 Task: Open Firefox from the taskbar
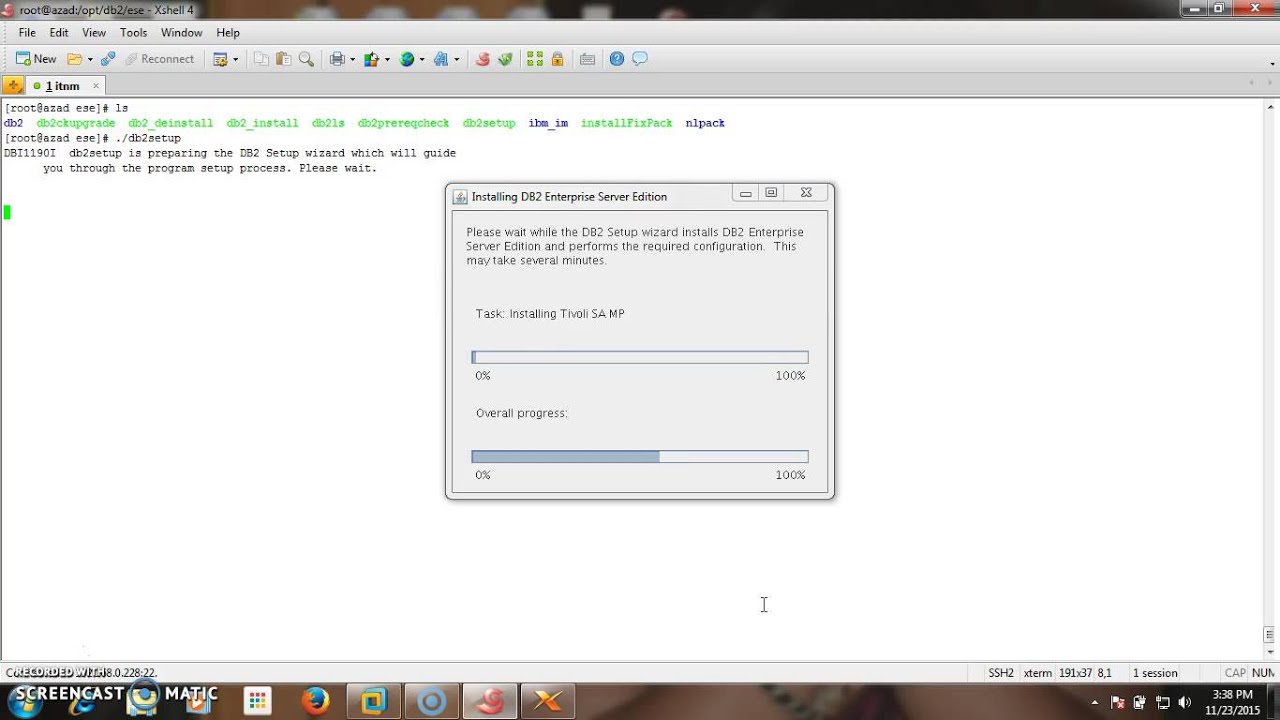[315, 701]
